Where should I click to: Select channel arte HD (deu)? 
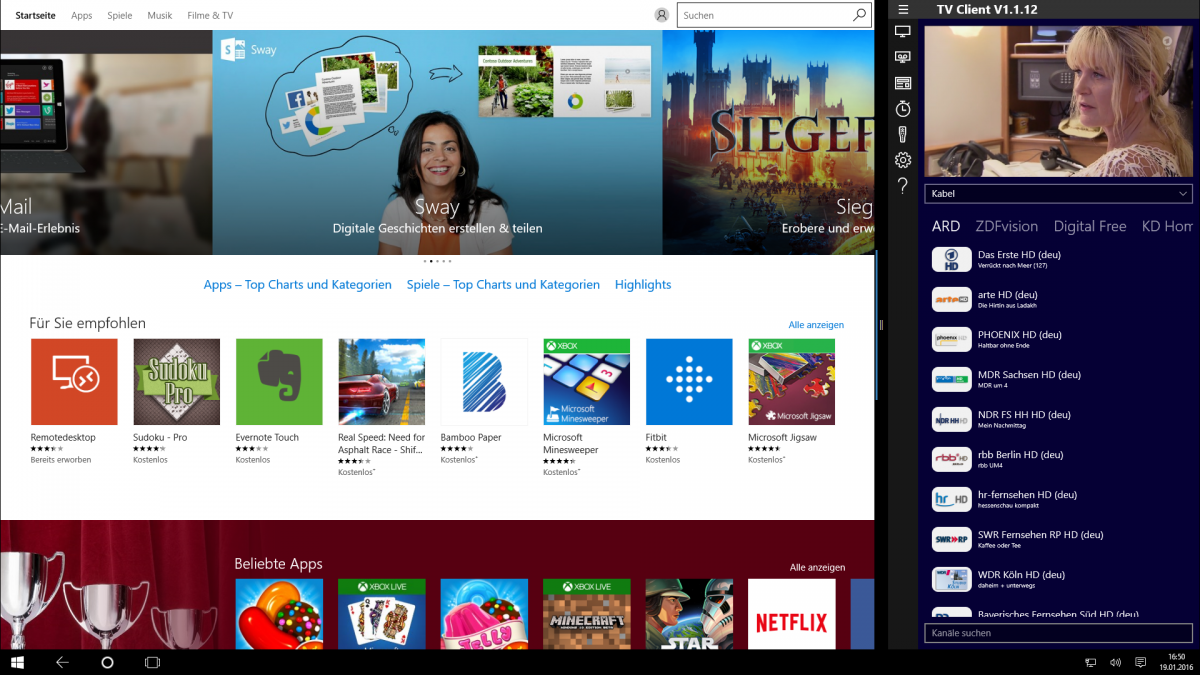[1058, 300]
